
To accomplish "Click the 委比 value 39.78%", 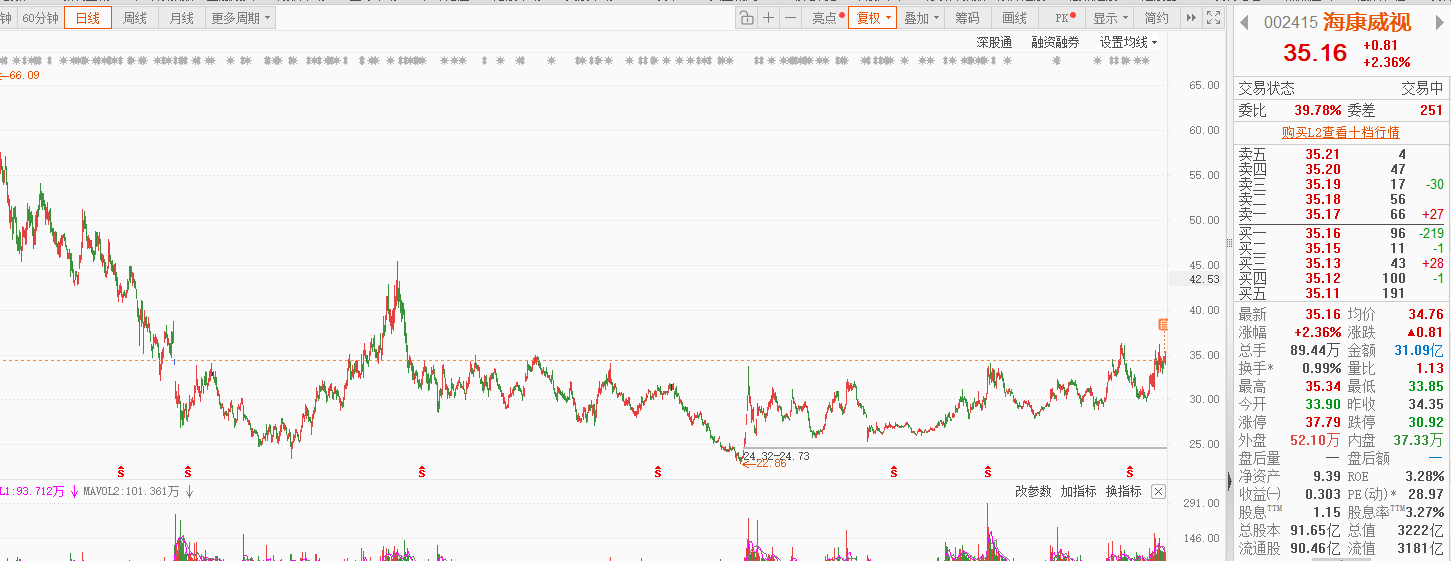I will tap(1317, 110).
